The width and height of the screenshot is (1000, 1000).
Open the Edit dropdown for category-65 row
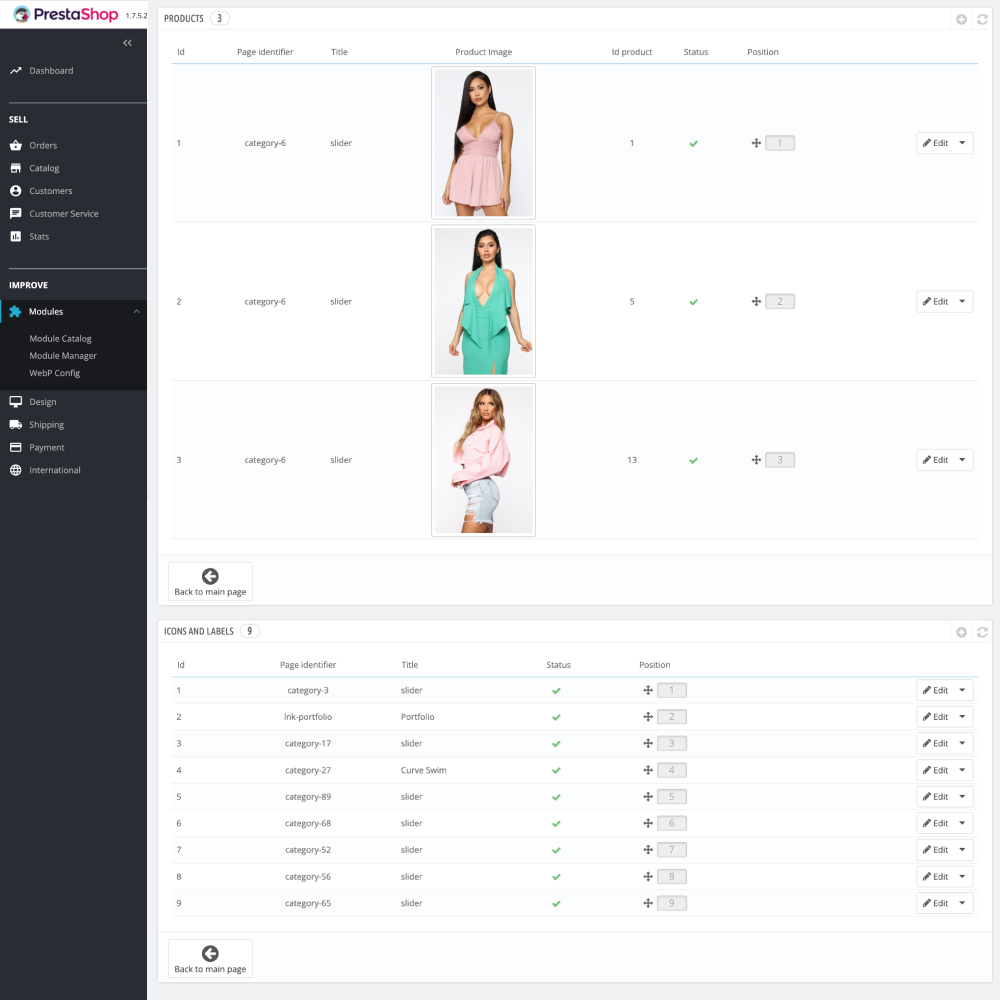coord(963,903)
